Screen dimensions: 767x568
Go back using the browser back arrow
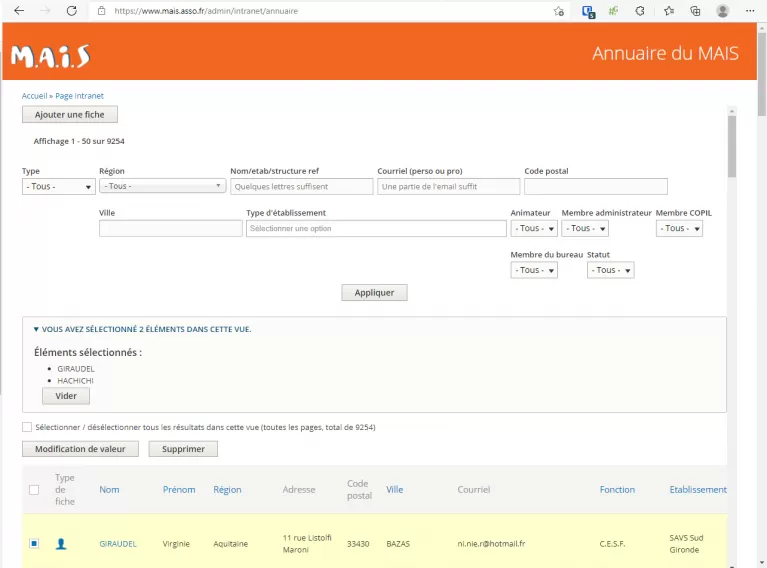[19, 11]
